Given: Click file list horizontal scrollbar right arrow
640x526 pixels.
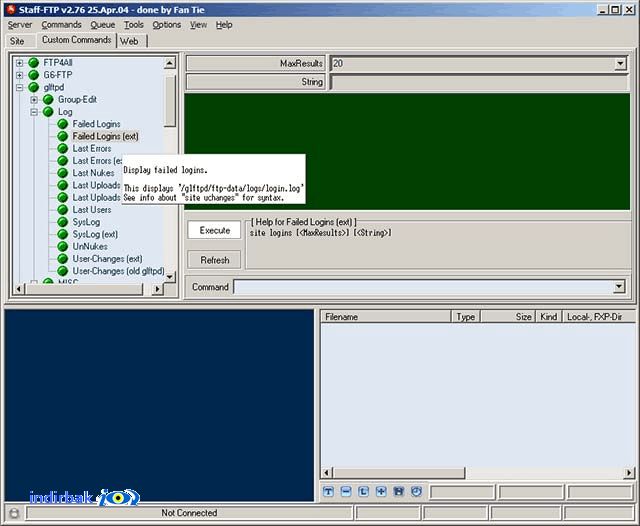Looking at the screenshot, I should [x=629, y=473].
